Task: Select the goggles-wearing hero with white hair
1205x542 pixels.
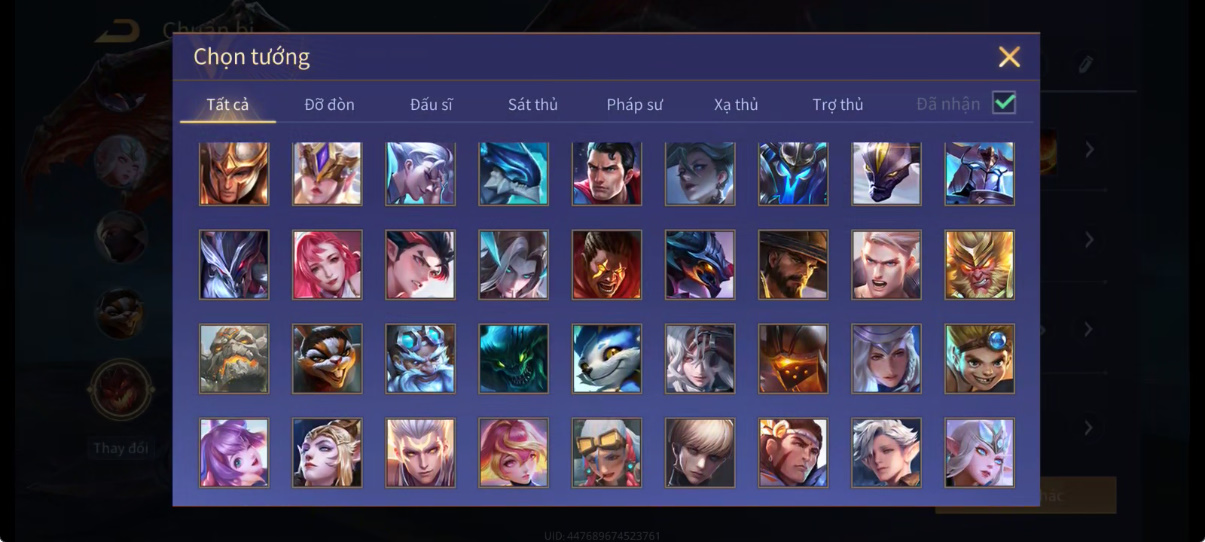Action: point(607,452)
